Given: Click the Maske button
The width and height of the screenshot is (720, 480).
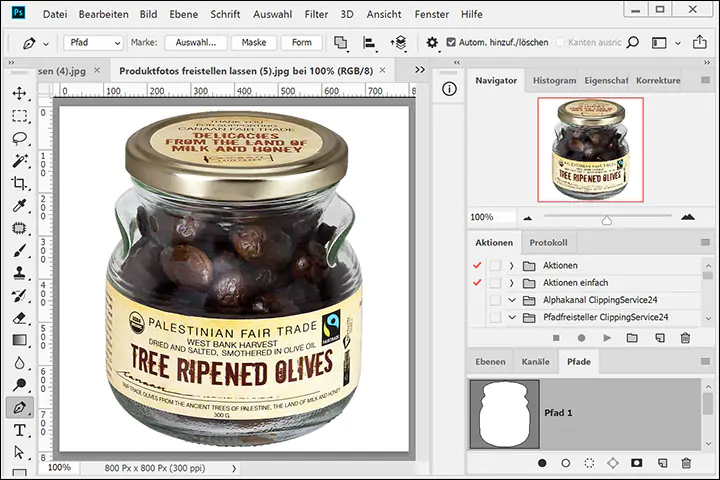Looking at the screenshot, I should click(x=254, y=43).
